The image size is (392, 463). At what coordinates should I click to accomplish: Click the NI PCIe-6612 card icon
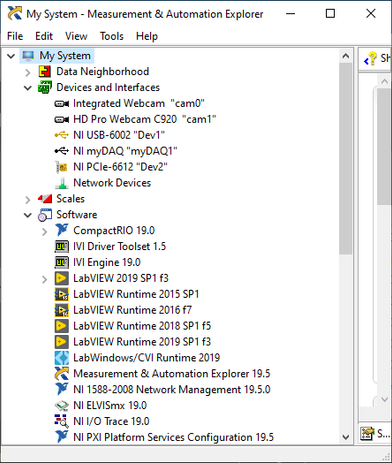(x=62, y=167)
